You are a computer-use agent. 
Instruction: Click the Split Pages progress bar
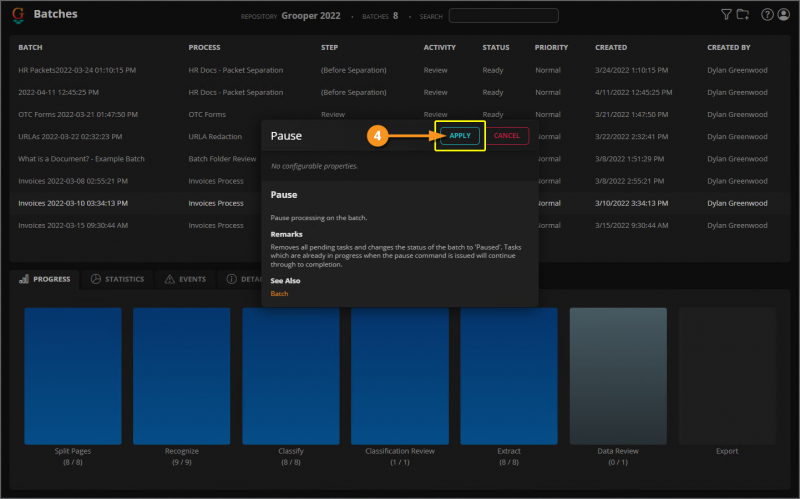coord(72,375)
